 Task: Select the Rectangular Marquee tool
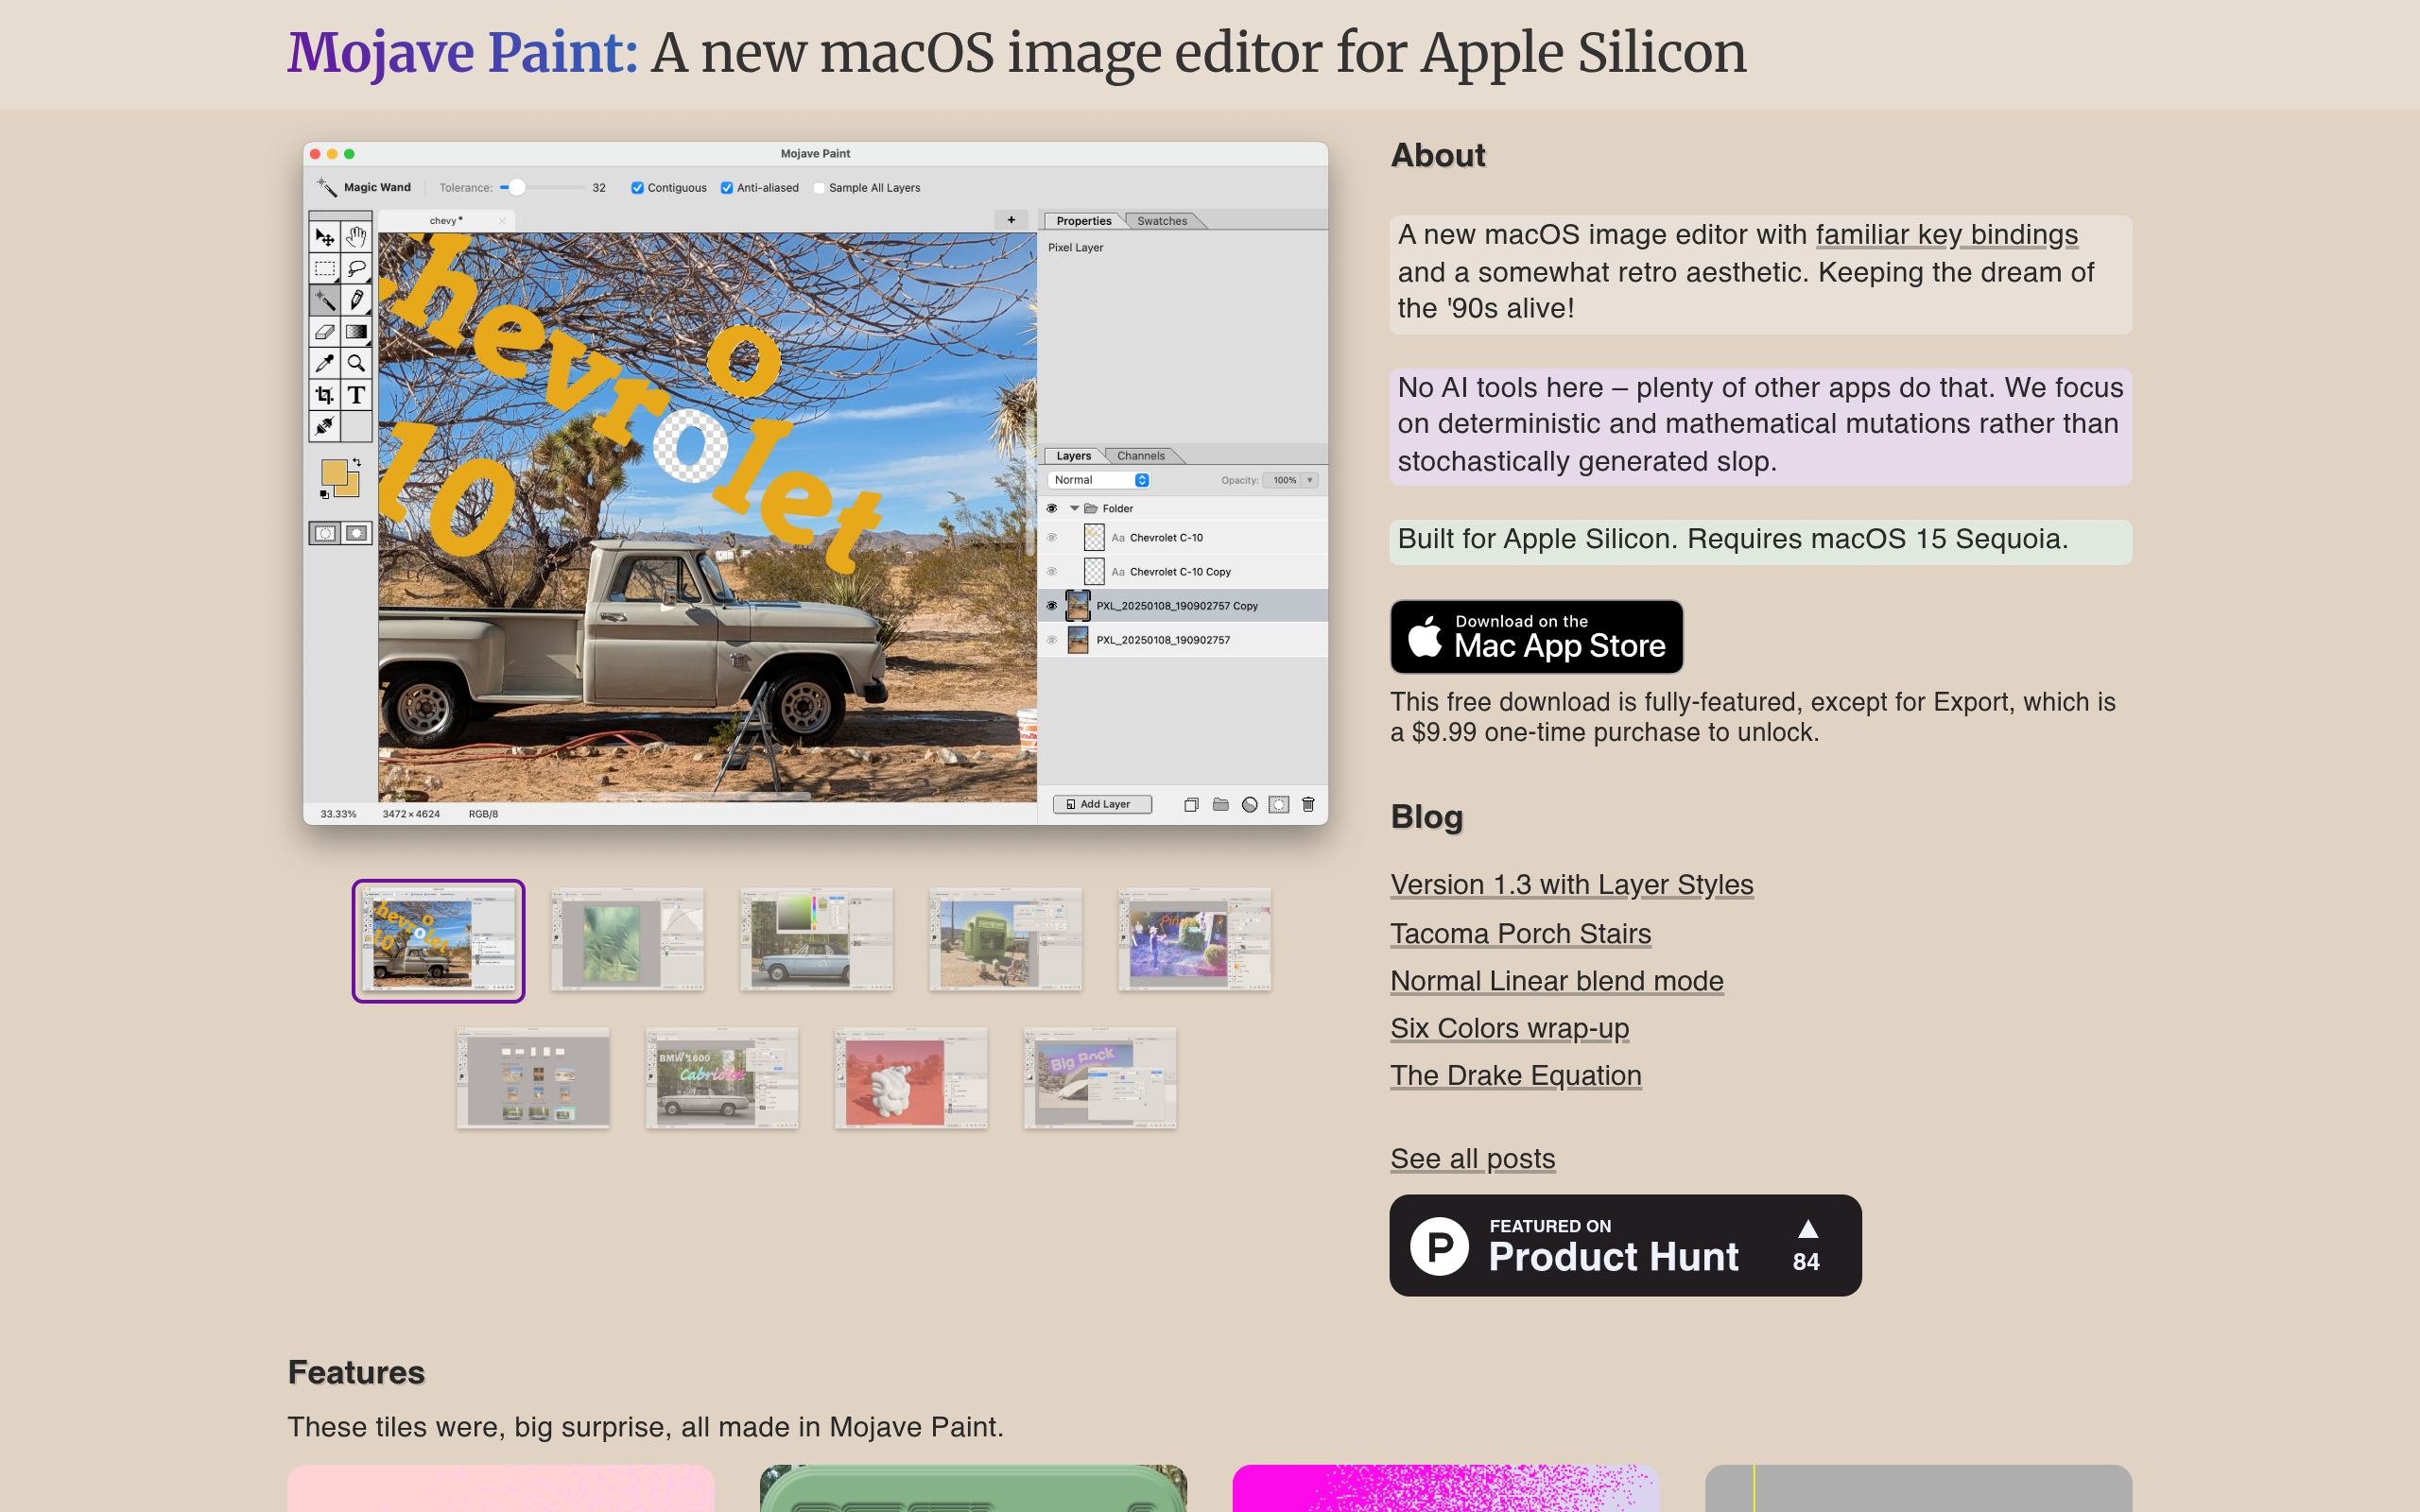click(324, 268)
